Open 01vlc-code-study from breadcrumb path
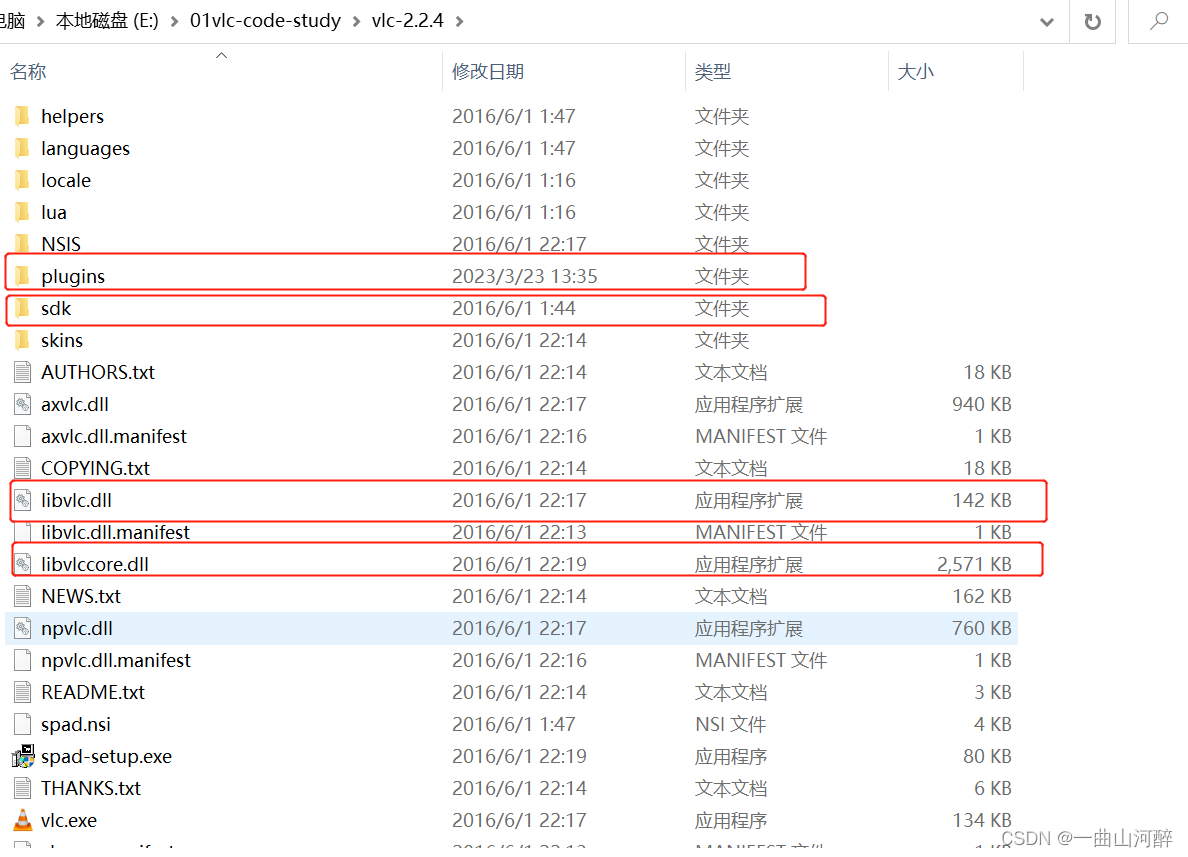 pos(265,20)
